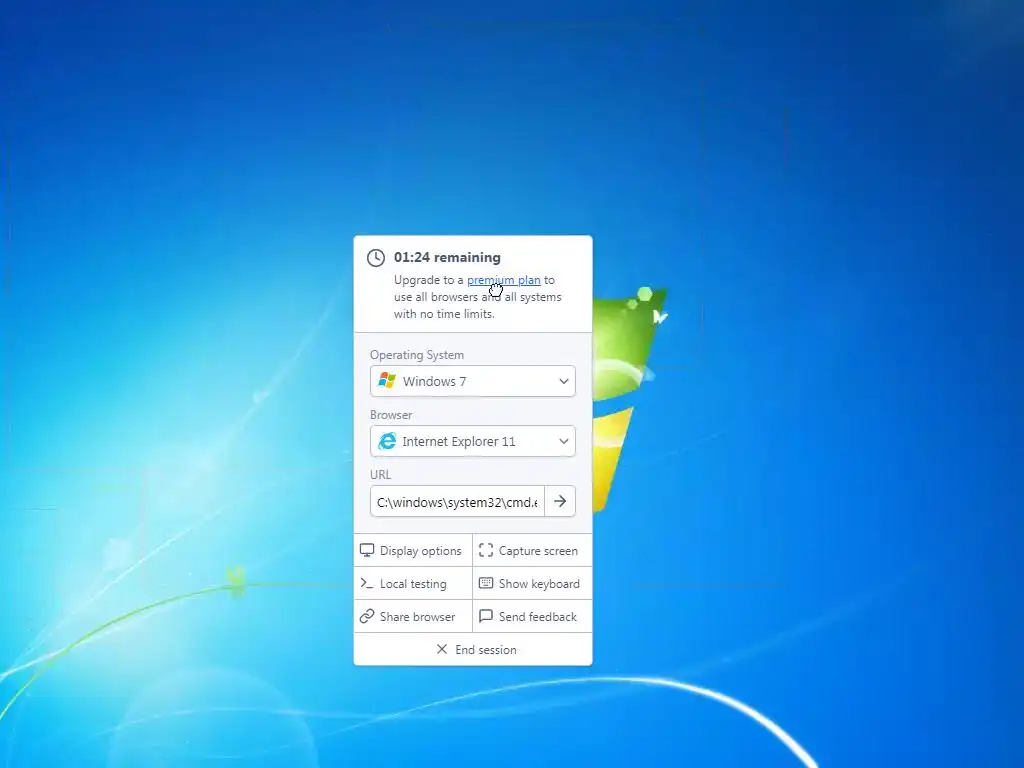The height and width of the screenshot is (768, 1024).
Task: Click Capture screen label
Action: (538, 551)
